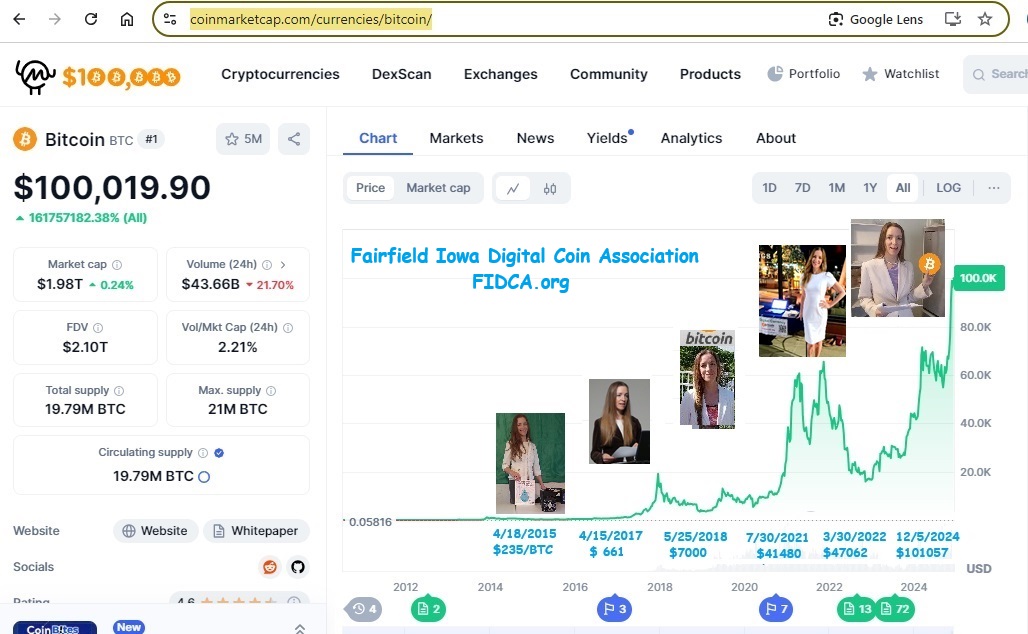
Task: Open the DexScan menu
Action: tap(401, 74)
